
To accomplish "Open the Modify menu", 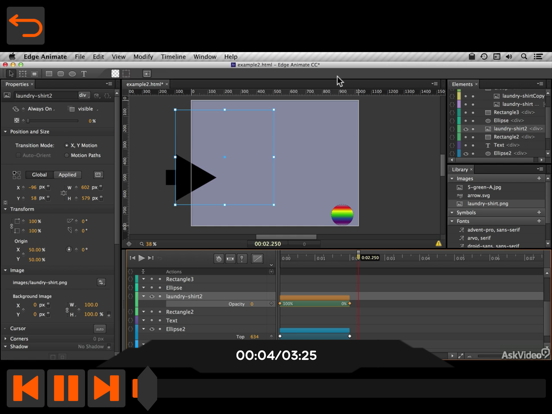I will (x=143, y=56).
